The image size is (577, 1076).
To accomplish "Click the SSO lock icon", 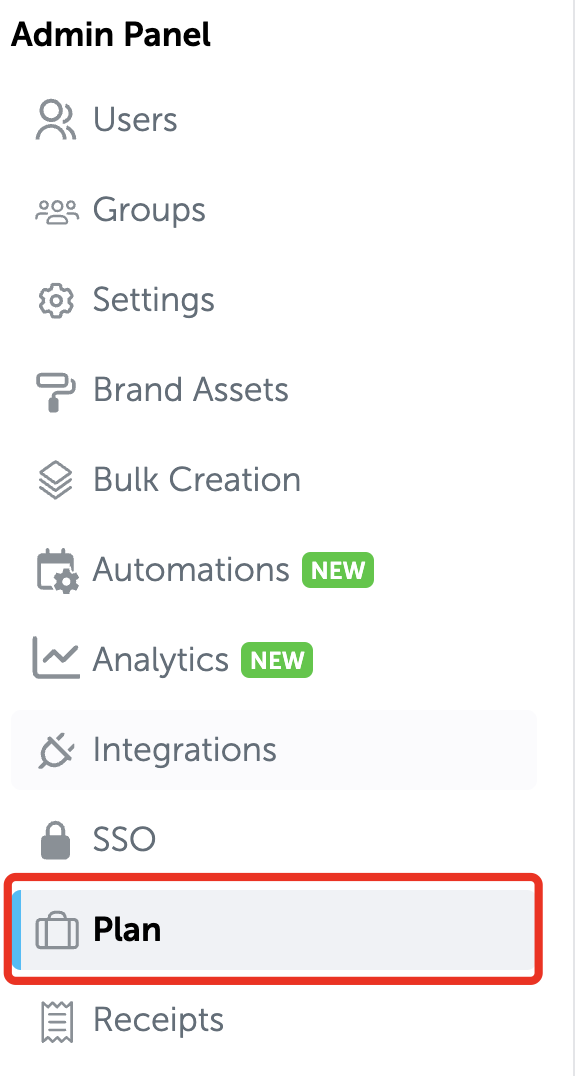I will pyautogui.click(x=56, y=840).
